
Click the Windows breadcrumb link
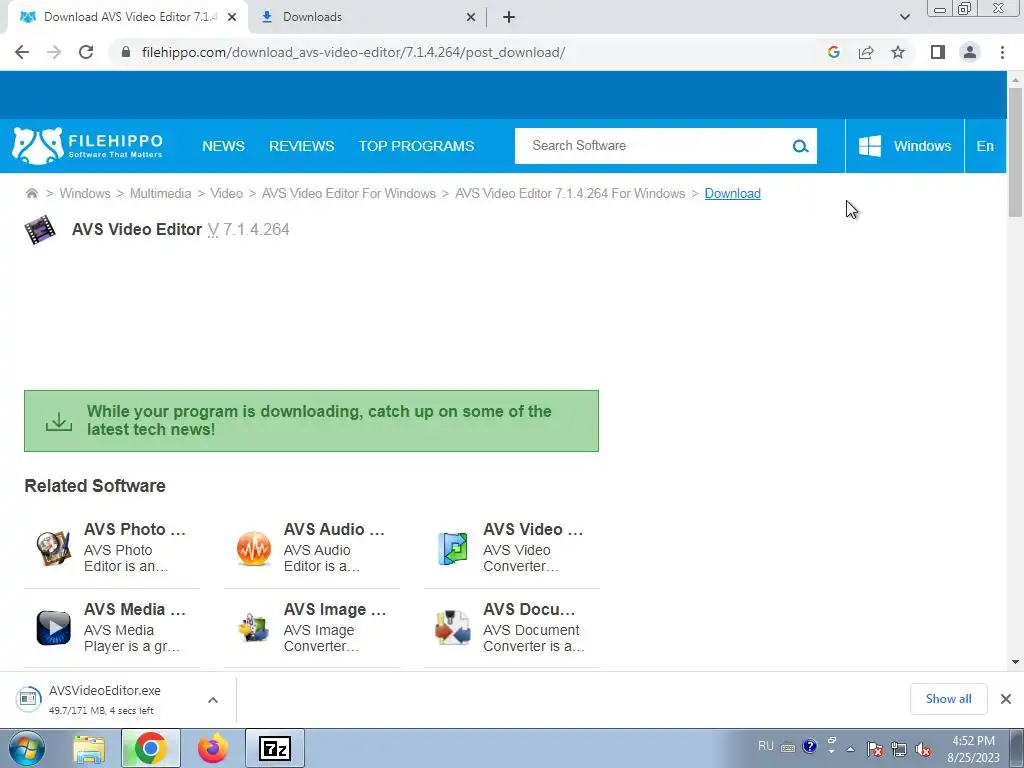coord(85,193)
